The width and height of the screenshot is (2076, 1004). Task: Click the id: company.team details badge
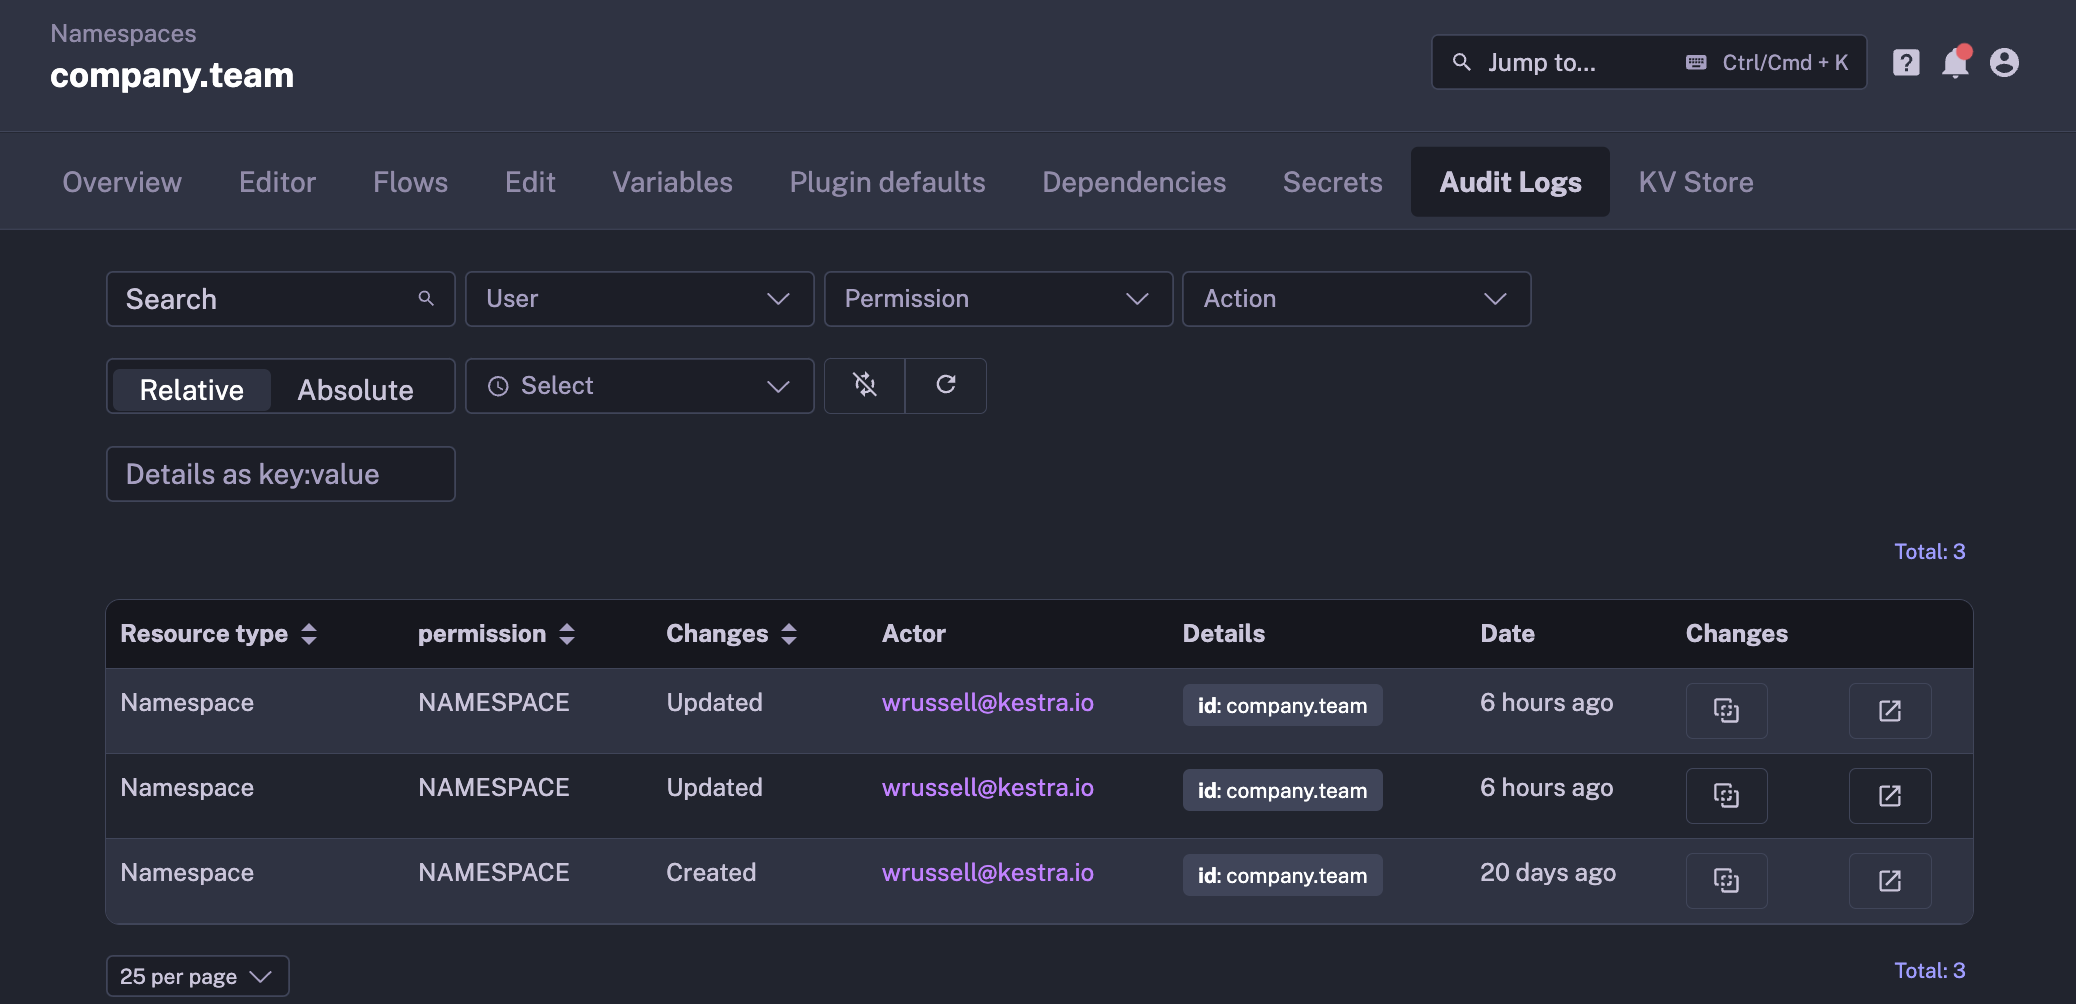coord(1281,704)
